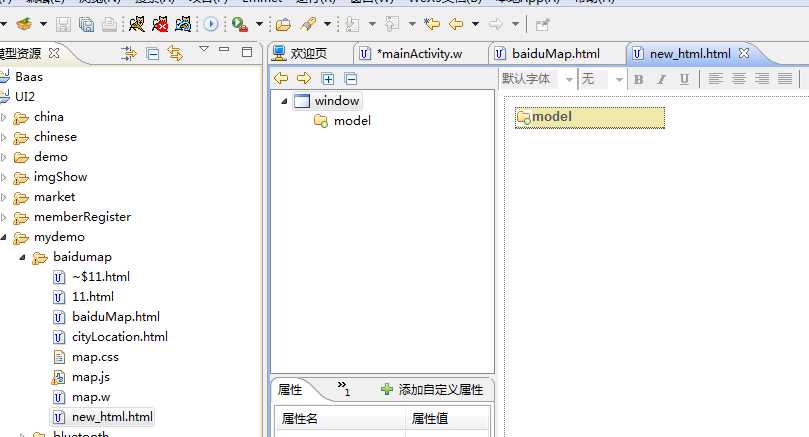Expand the market folder

[4, 197]
